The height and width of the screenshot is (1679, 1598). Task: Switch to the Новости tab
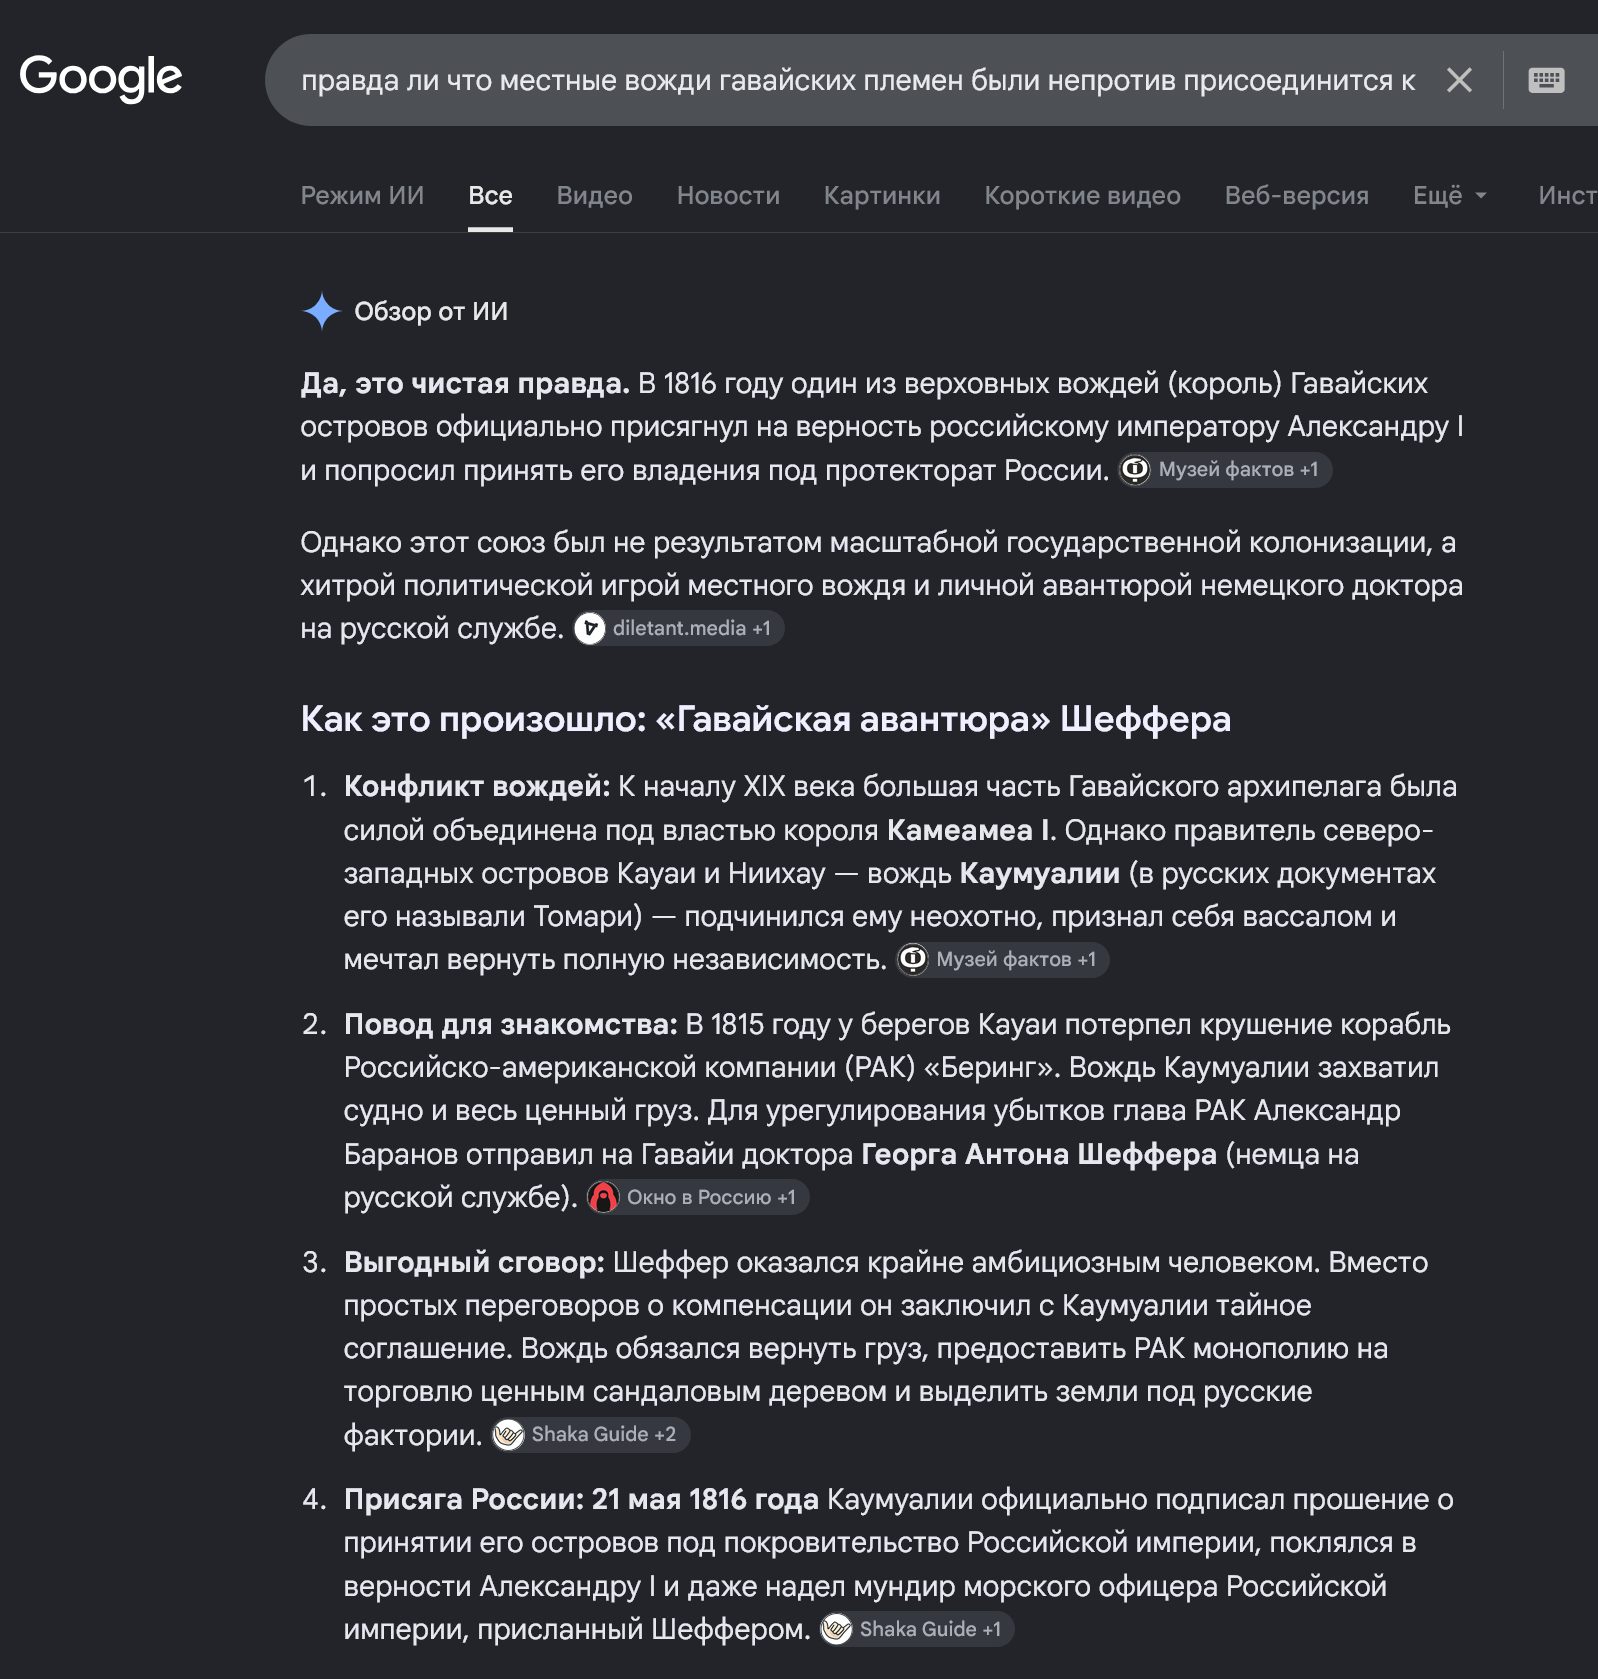pos(728,195)
